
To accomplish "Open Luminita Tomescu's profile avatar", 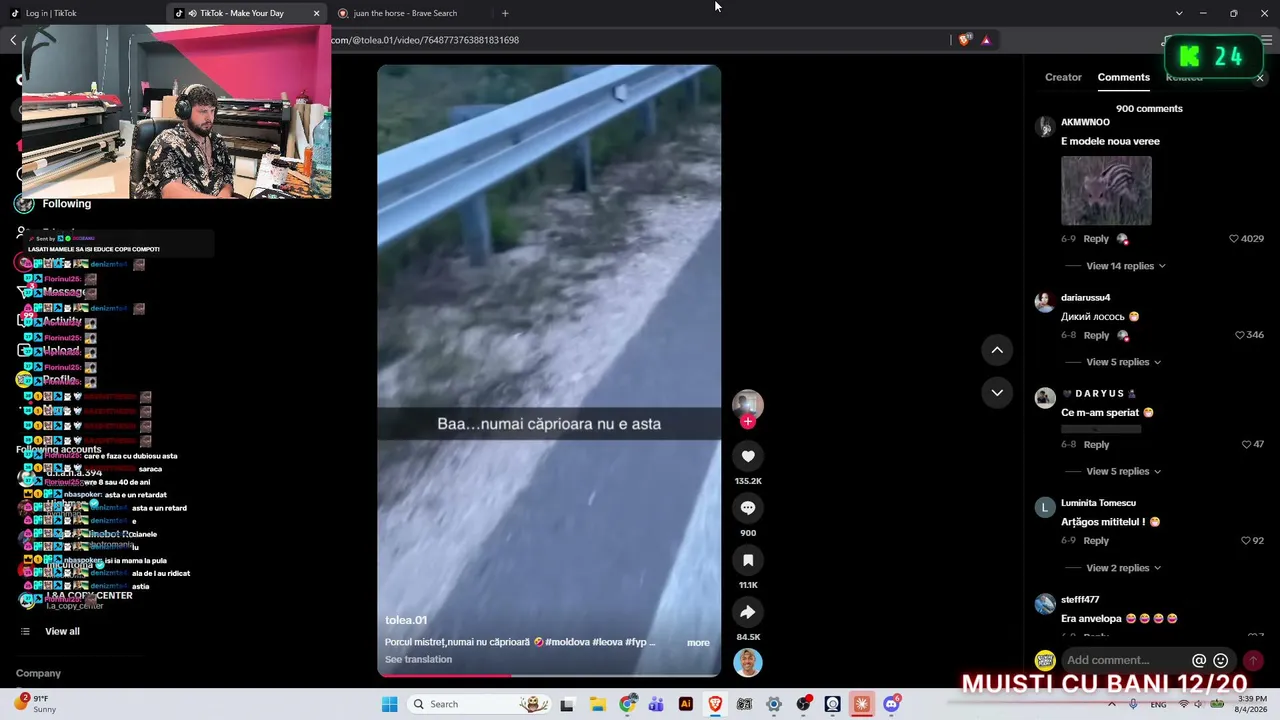I will click(1045, 507).
